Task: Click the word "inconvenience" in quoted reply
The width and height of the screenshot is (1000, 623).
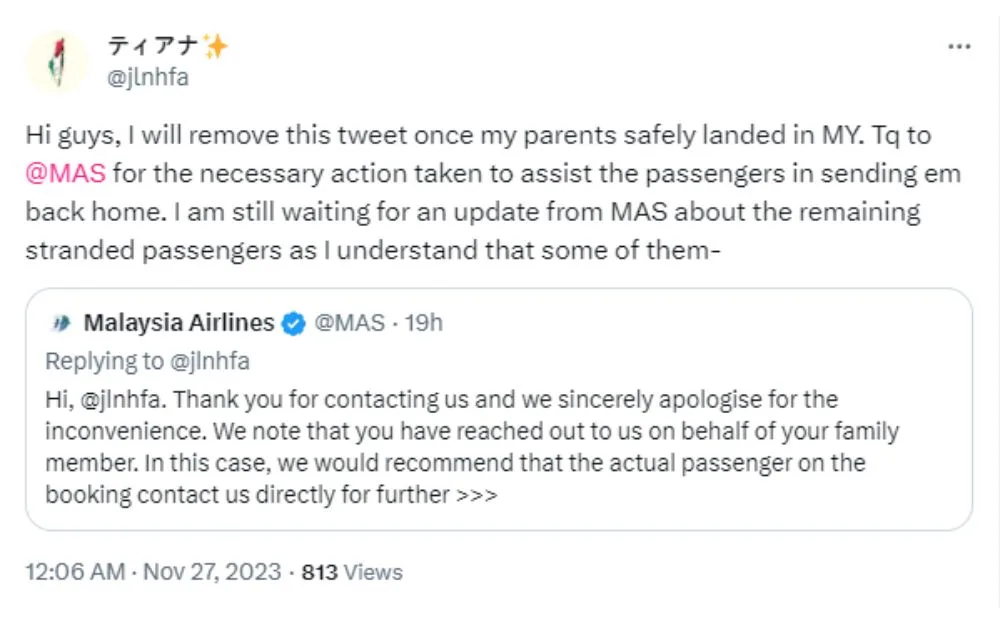Action: click(116, 431)
